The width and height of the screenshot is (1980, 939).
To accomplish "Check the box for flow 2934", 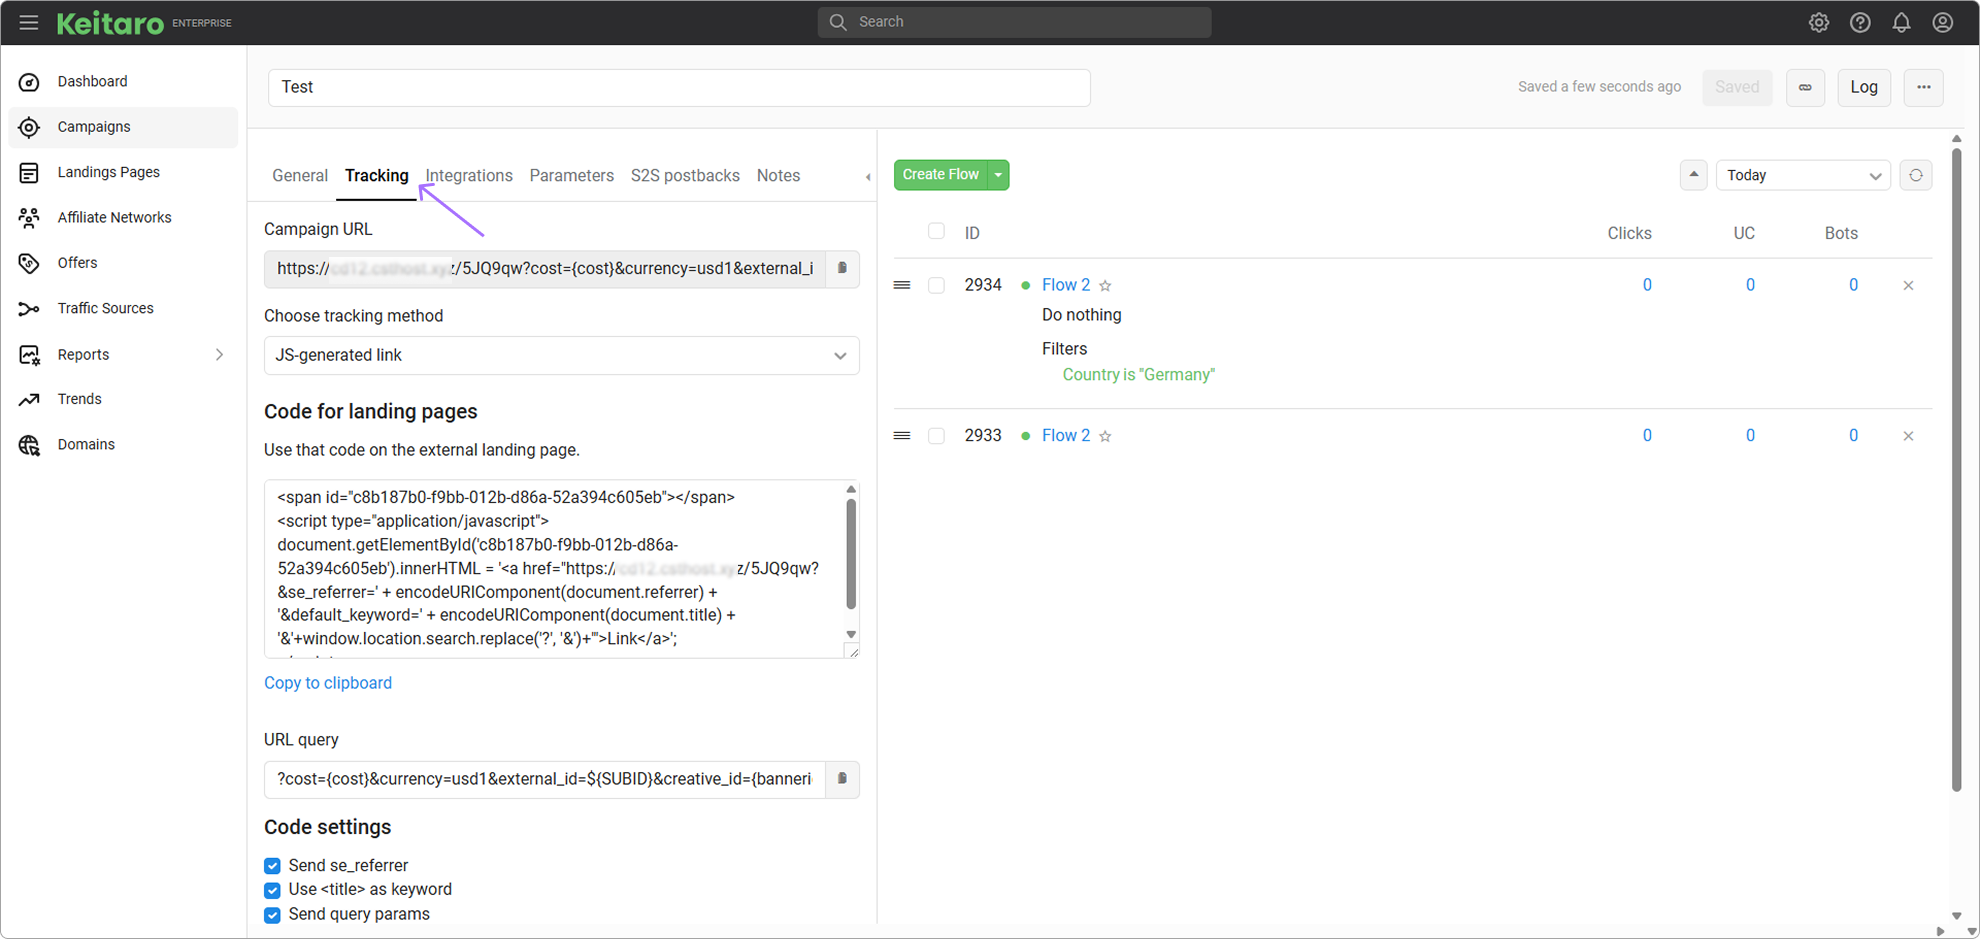I will pos(936,285).
